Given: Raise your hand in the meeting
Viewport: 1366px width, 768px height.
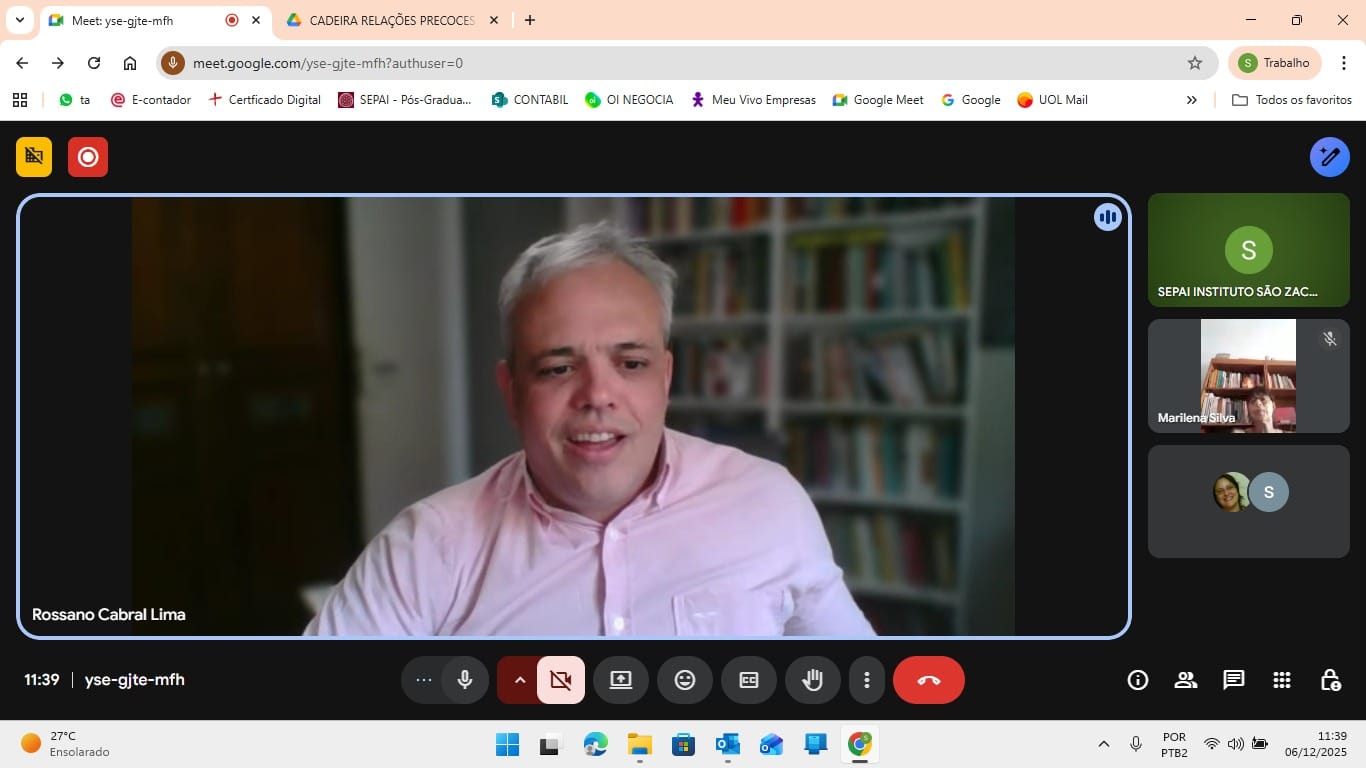Looking at the screenshot, I should (x=812, y=680).
